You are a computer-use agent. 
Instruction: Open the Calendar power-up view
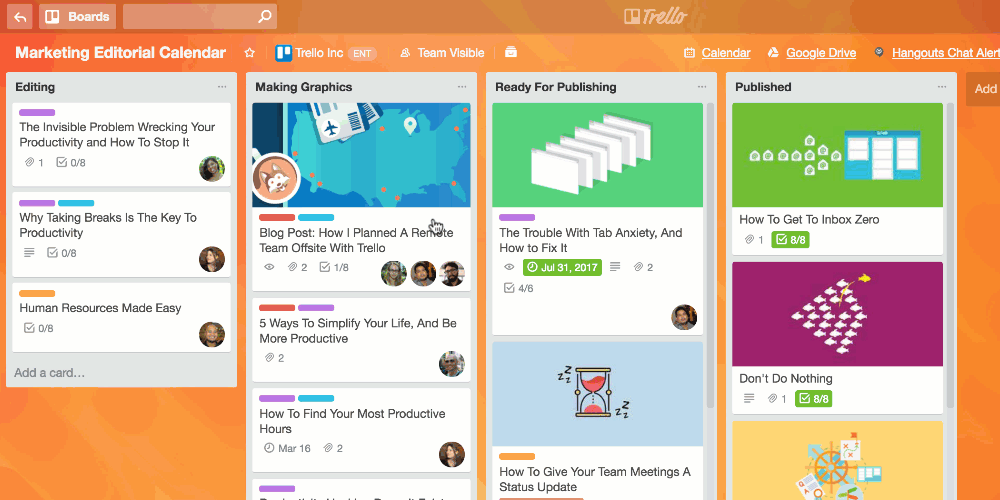click(726, 53)
